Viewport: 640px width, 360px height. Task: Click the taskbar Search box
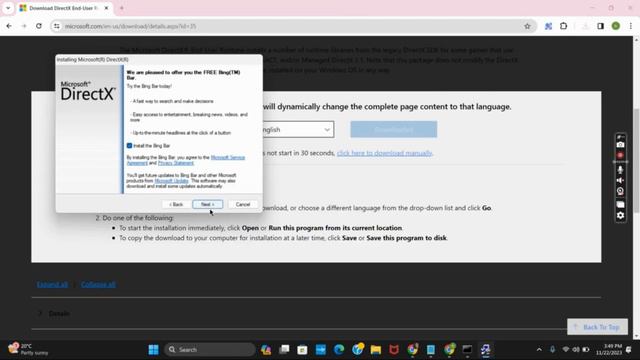point(210,350)
